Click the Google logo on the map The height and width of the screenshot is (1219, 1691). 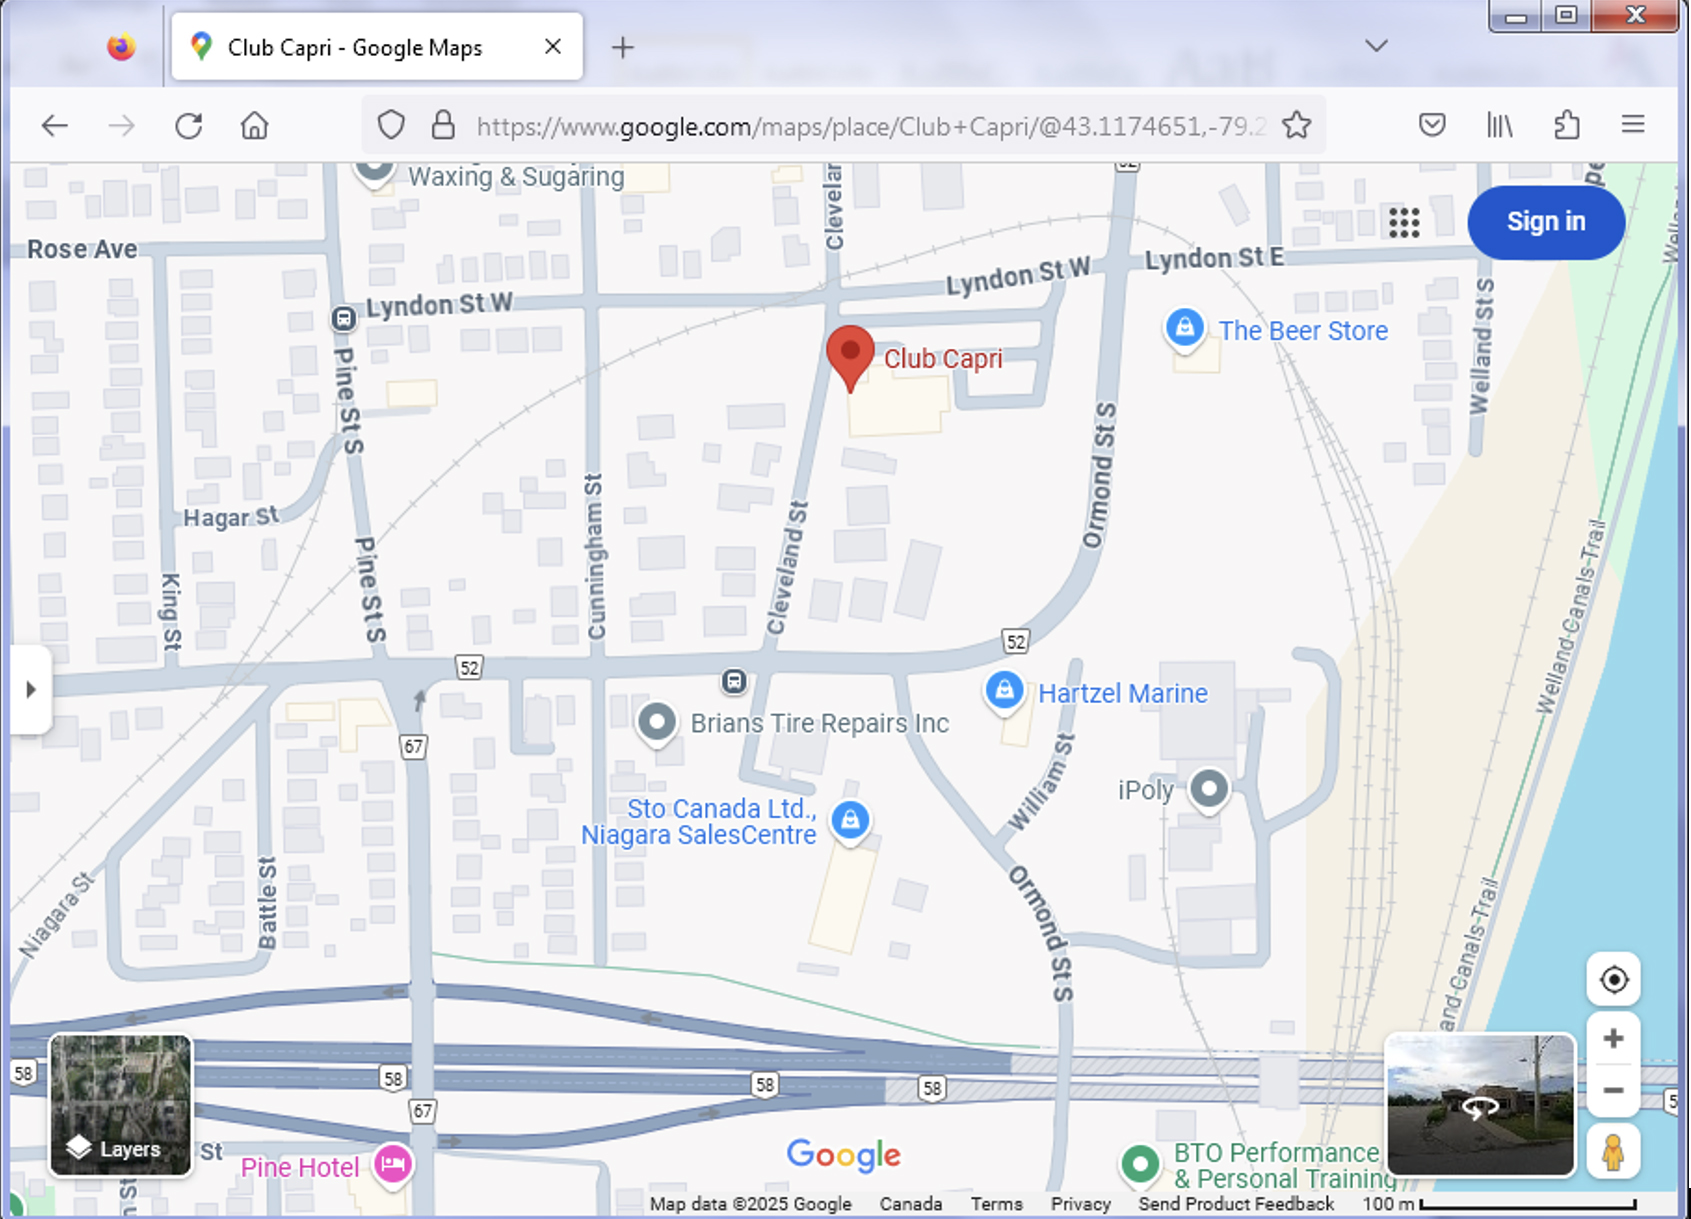(843, 1155)
